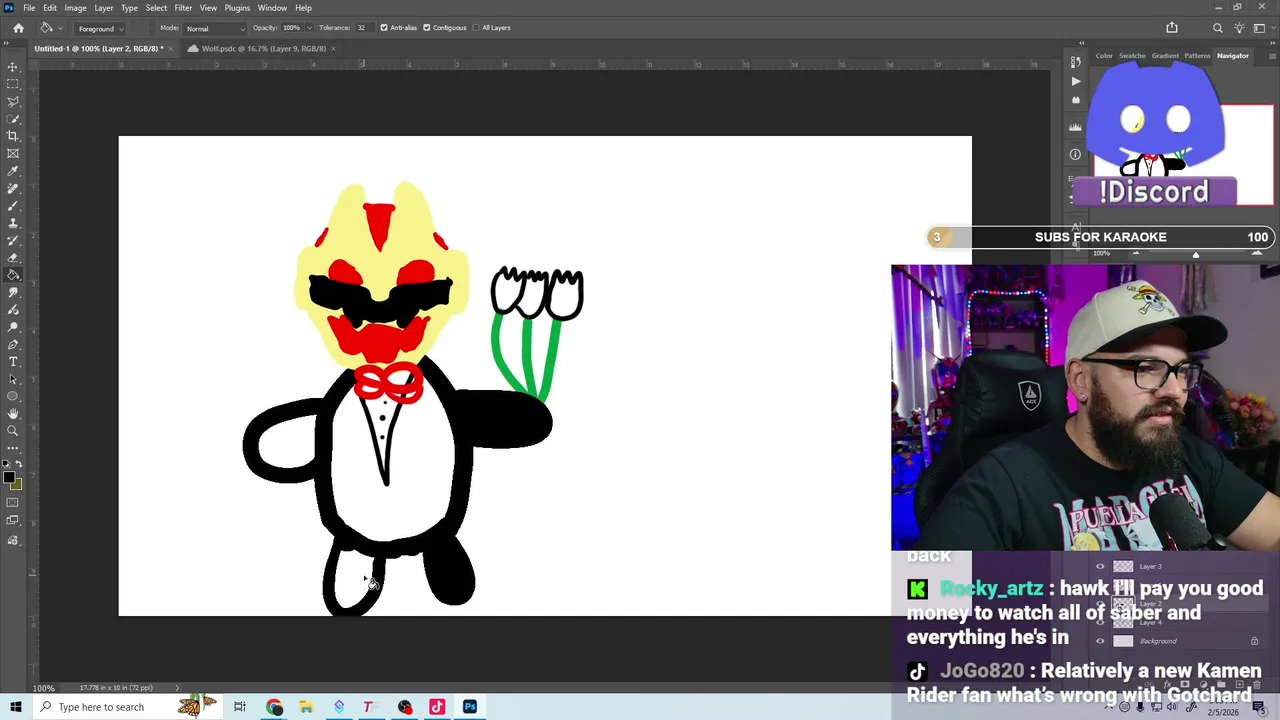This screenshot has height=720, width=1280.
Task: Expand the status bar info arrow
Action: (x=177, y=688)
